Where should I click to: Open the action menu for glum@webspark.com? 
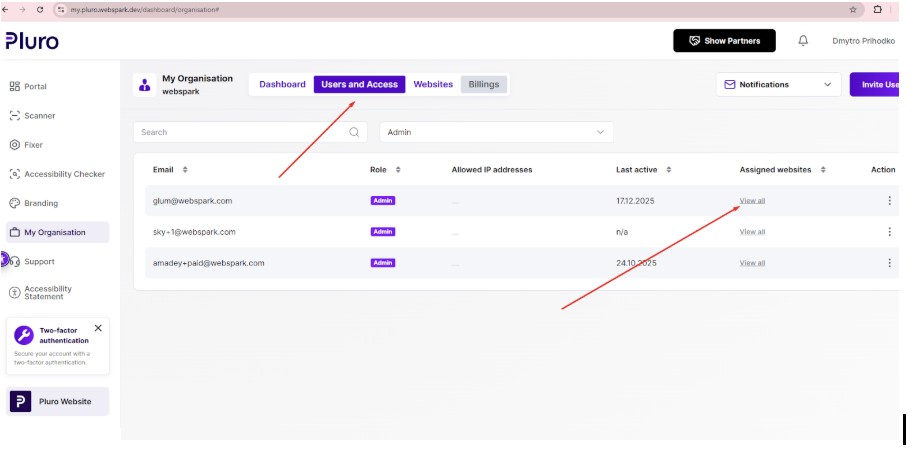point(889,200)
